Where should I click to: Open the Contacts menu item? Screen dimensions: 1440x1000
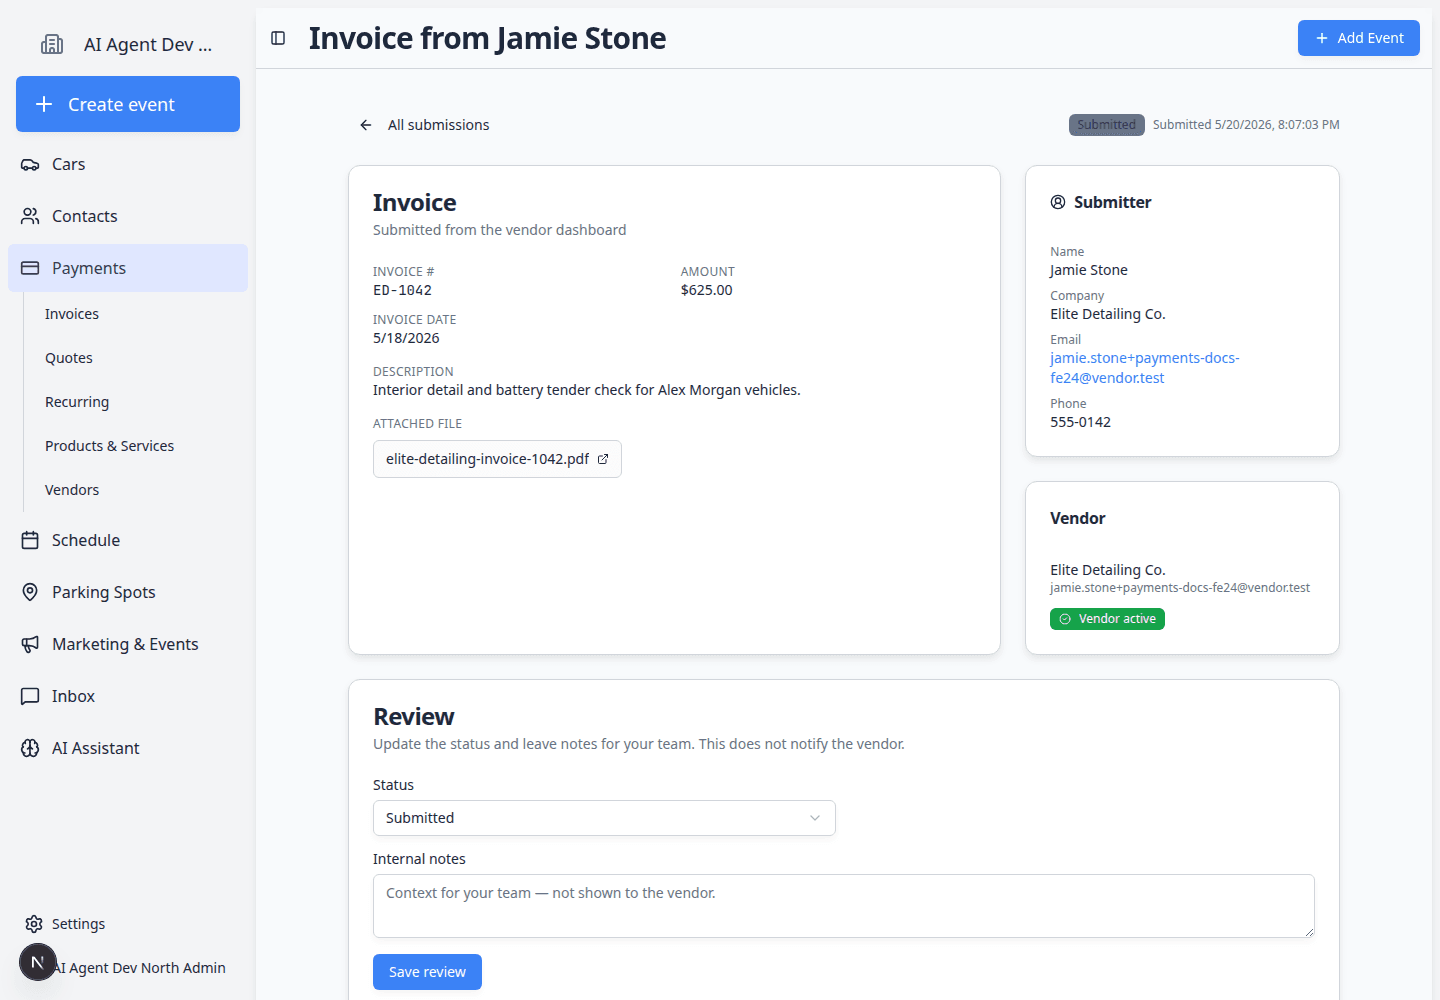128,216
